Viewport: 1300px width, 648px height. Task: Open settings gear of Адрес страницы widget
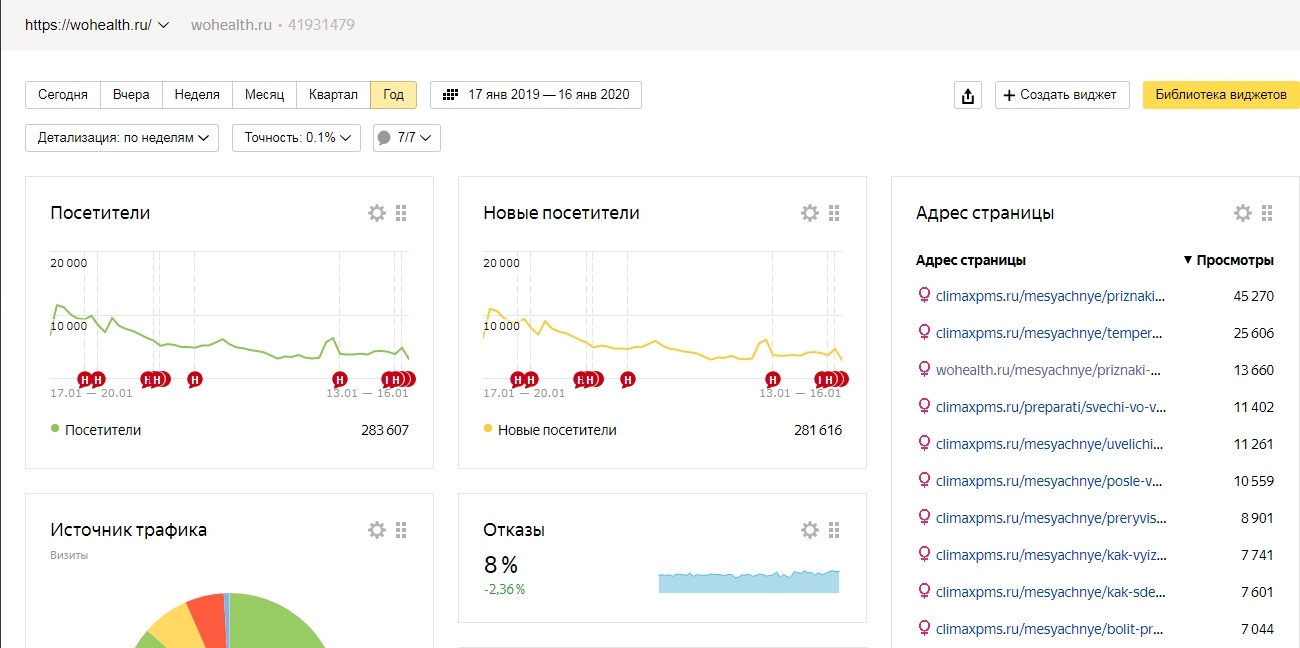[1243, 213]
